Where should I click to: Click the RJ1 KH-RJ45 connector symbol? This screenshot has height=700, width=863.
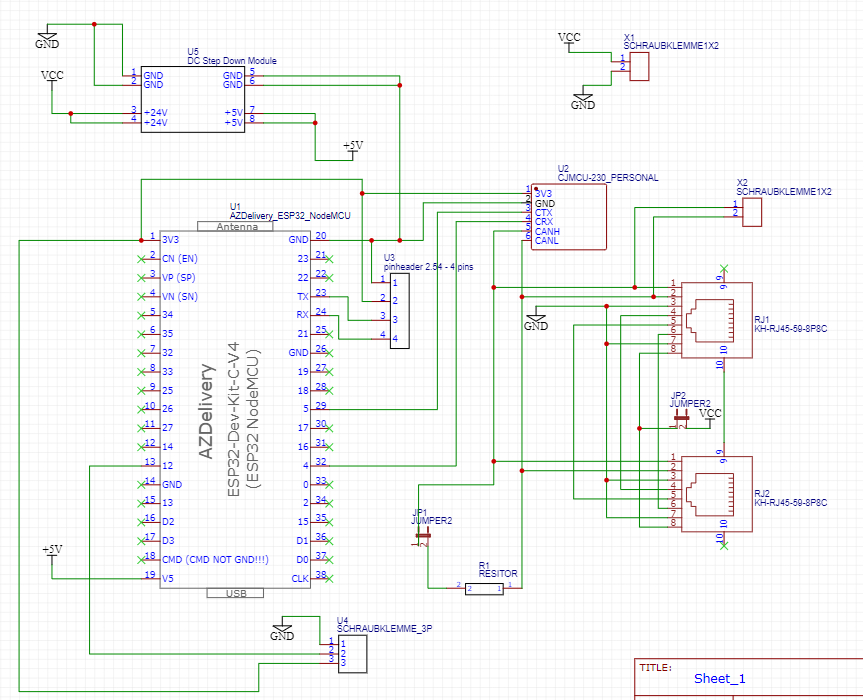[x=717, y=320]
